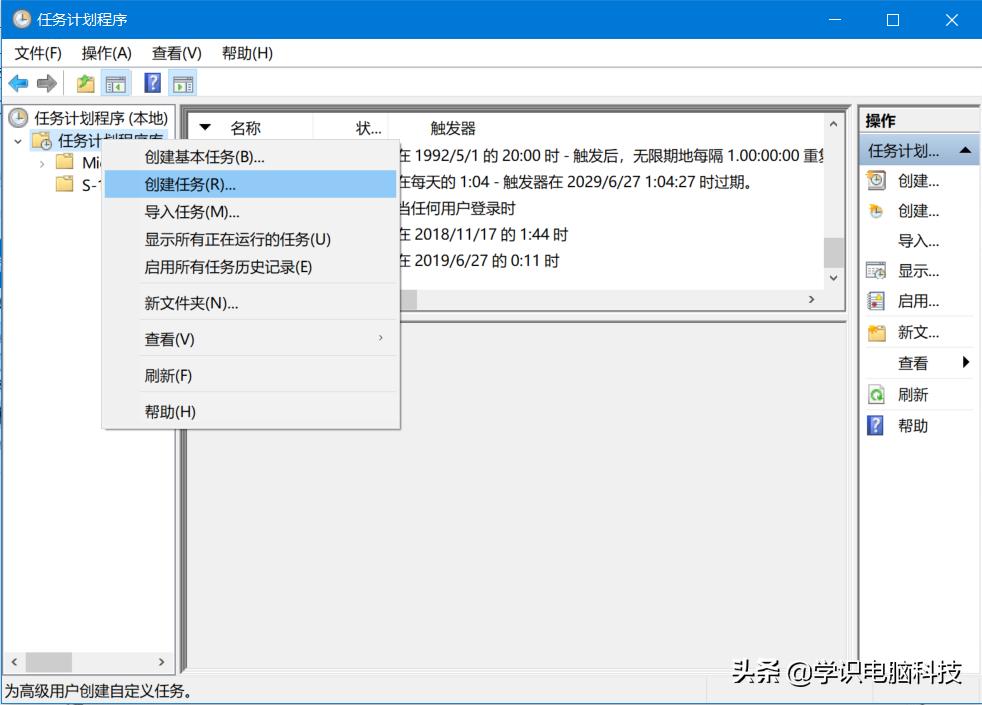This screenshot has height=705, width=982.
Task: Click the 新文件夹 folder icon in 操作 pane
Action: coord(877,332)
